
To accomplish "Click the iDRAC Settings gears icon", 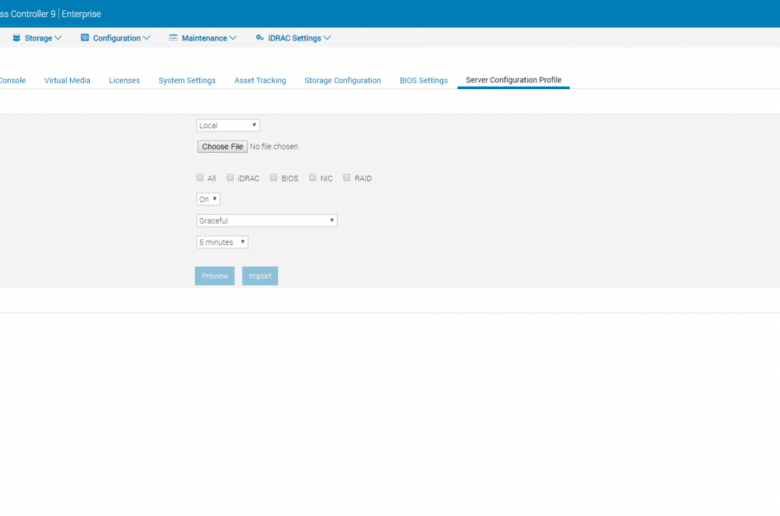I will (260, 38).
